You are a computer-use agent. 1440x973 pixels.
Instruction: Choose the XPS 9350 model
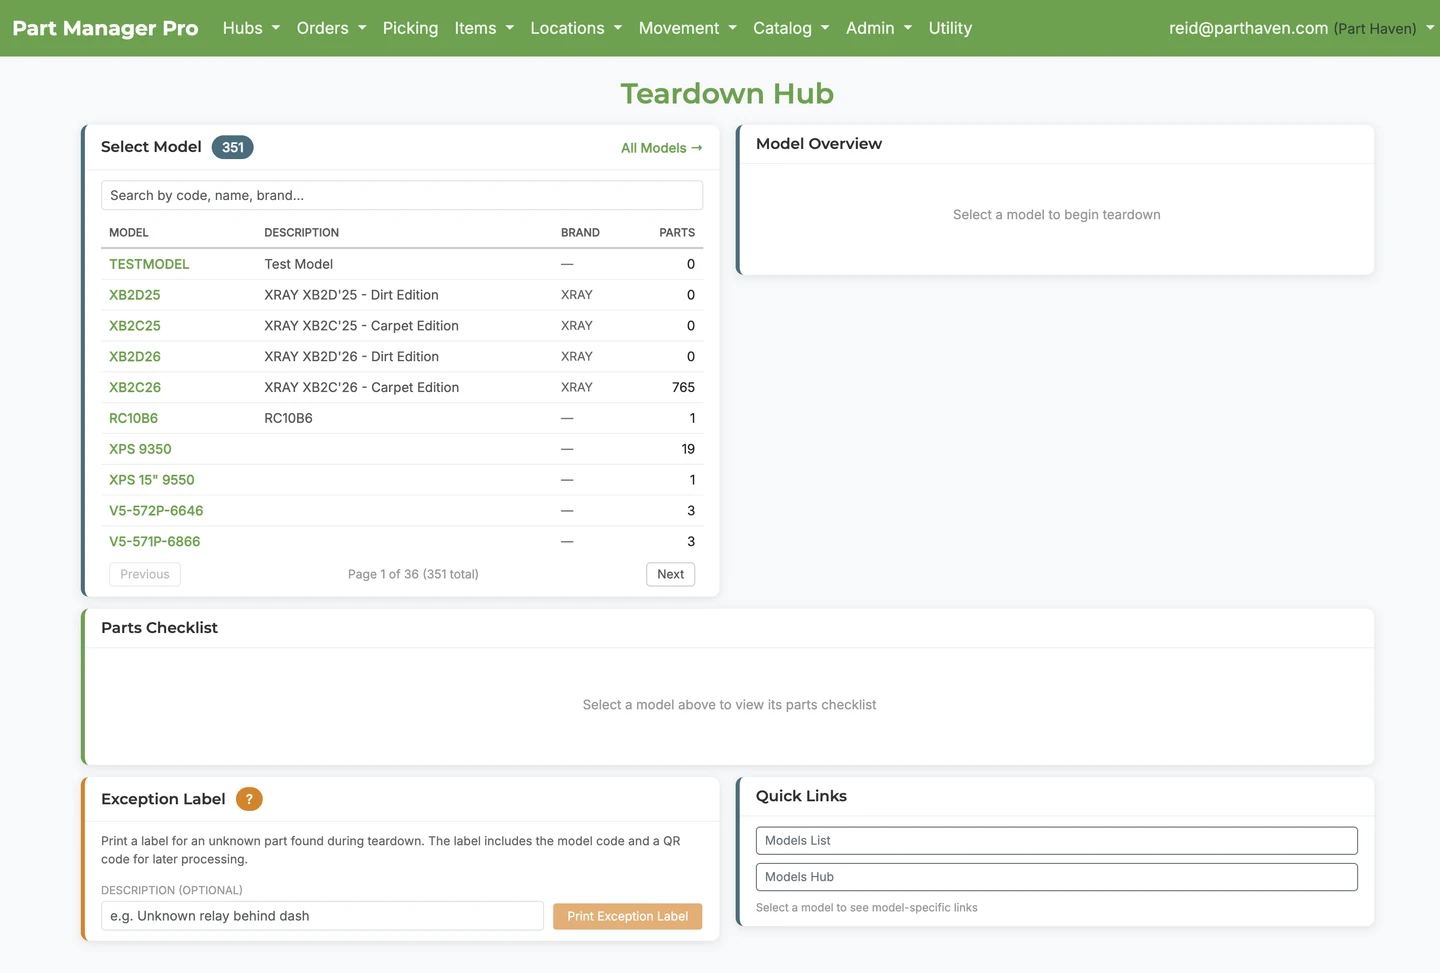click(x=140, y=449)
